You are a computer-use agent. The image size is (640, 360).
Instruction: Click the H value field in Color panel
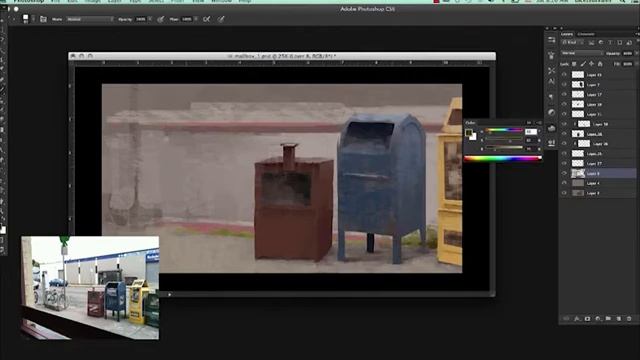531,131
